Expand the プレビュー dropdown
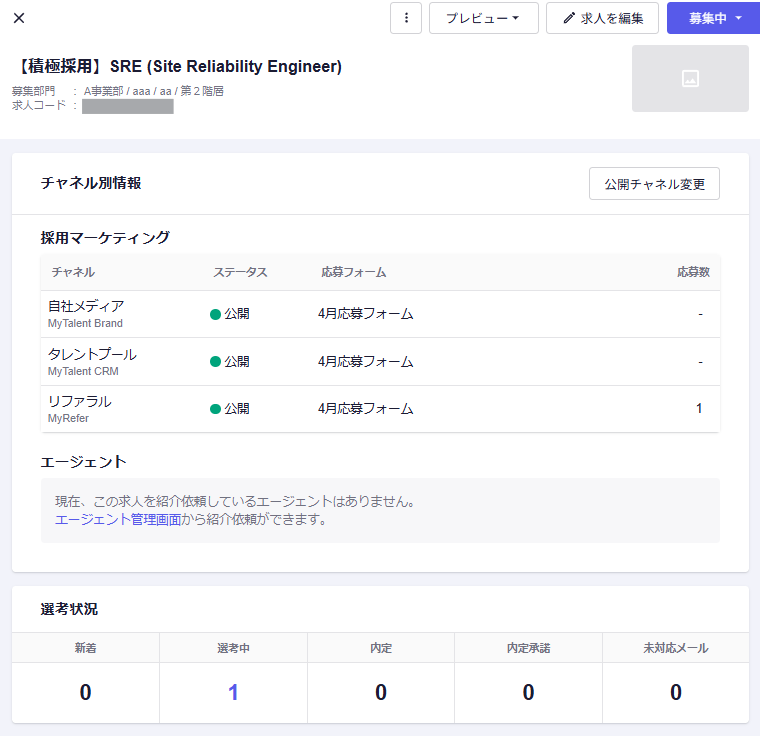The width and height of the screenshot is (760, 736). [483, 18]
